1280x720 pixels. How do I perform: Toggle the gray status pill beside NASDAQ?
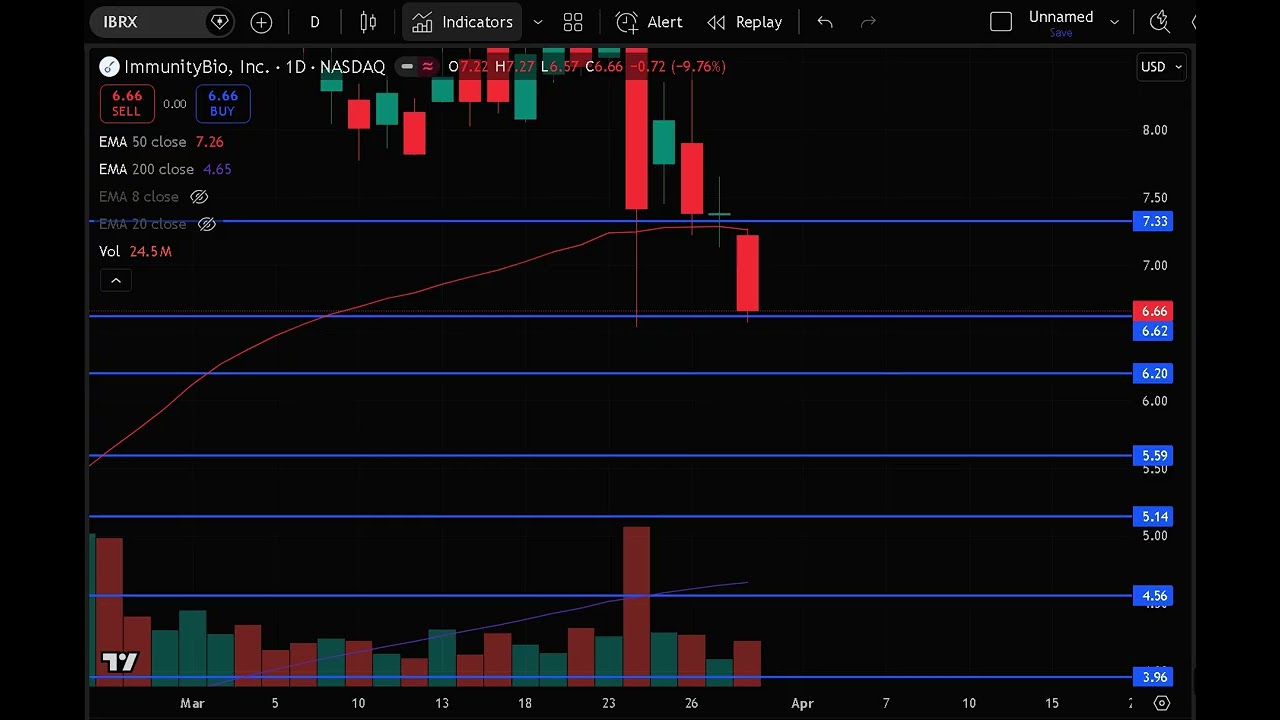[405, 67]
